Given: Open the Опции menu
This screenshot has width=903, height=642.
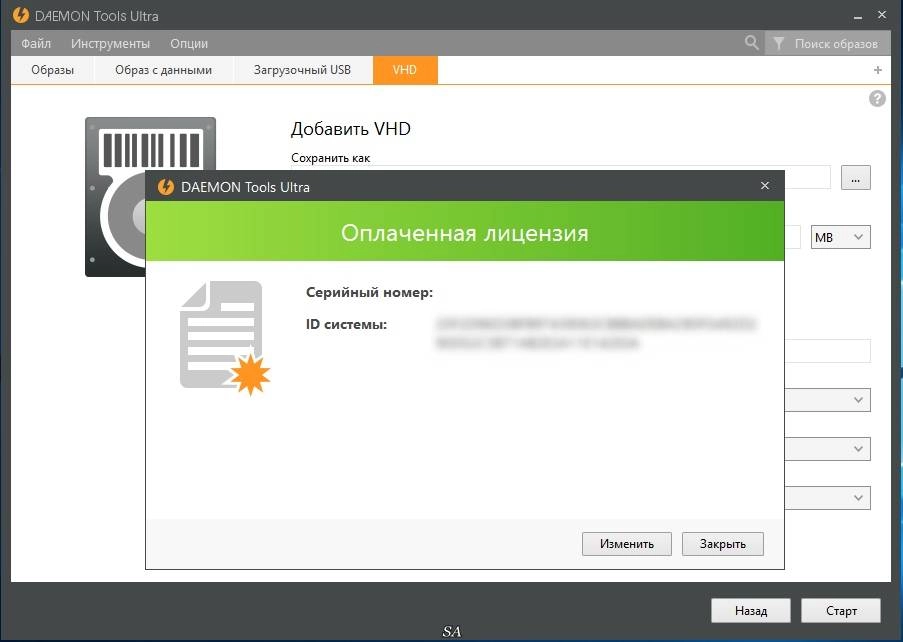Looking at the screenshot, I should (x=189, y=44).
